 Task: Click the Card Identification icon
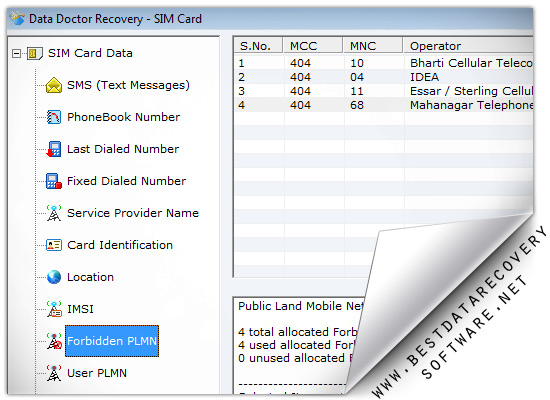54,245
